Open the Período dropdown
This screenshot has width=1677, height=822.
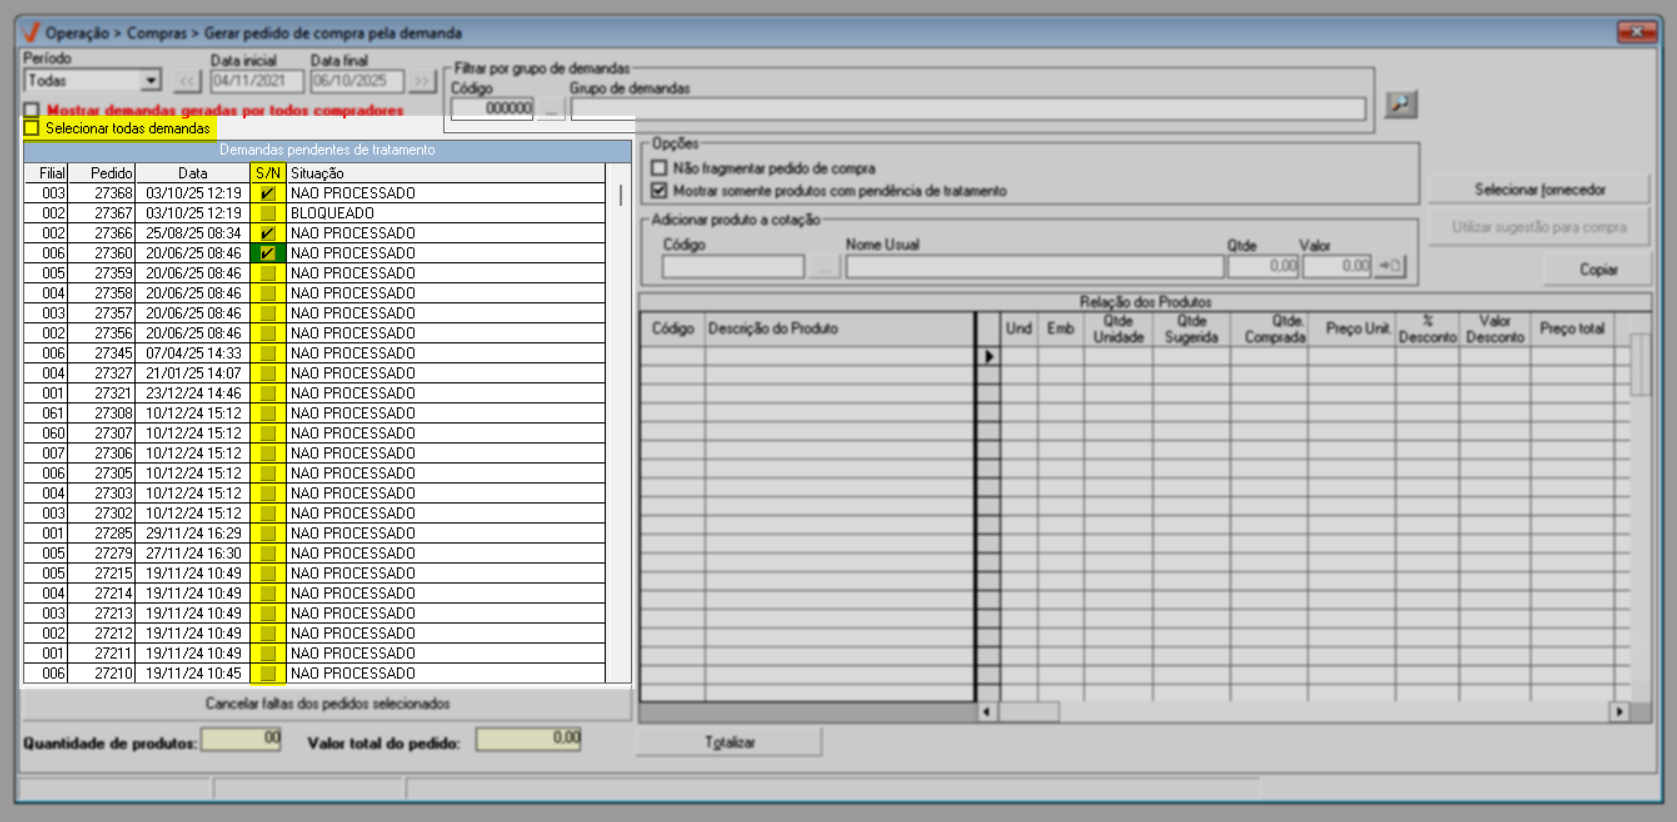pos(150,81)
